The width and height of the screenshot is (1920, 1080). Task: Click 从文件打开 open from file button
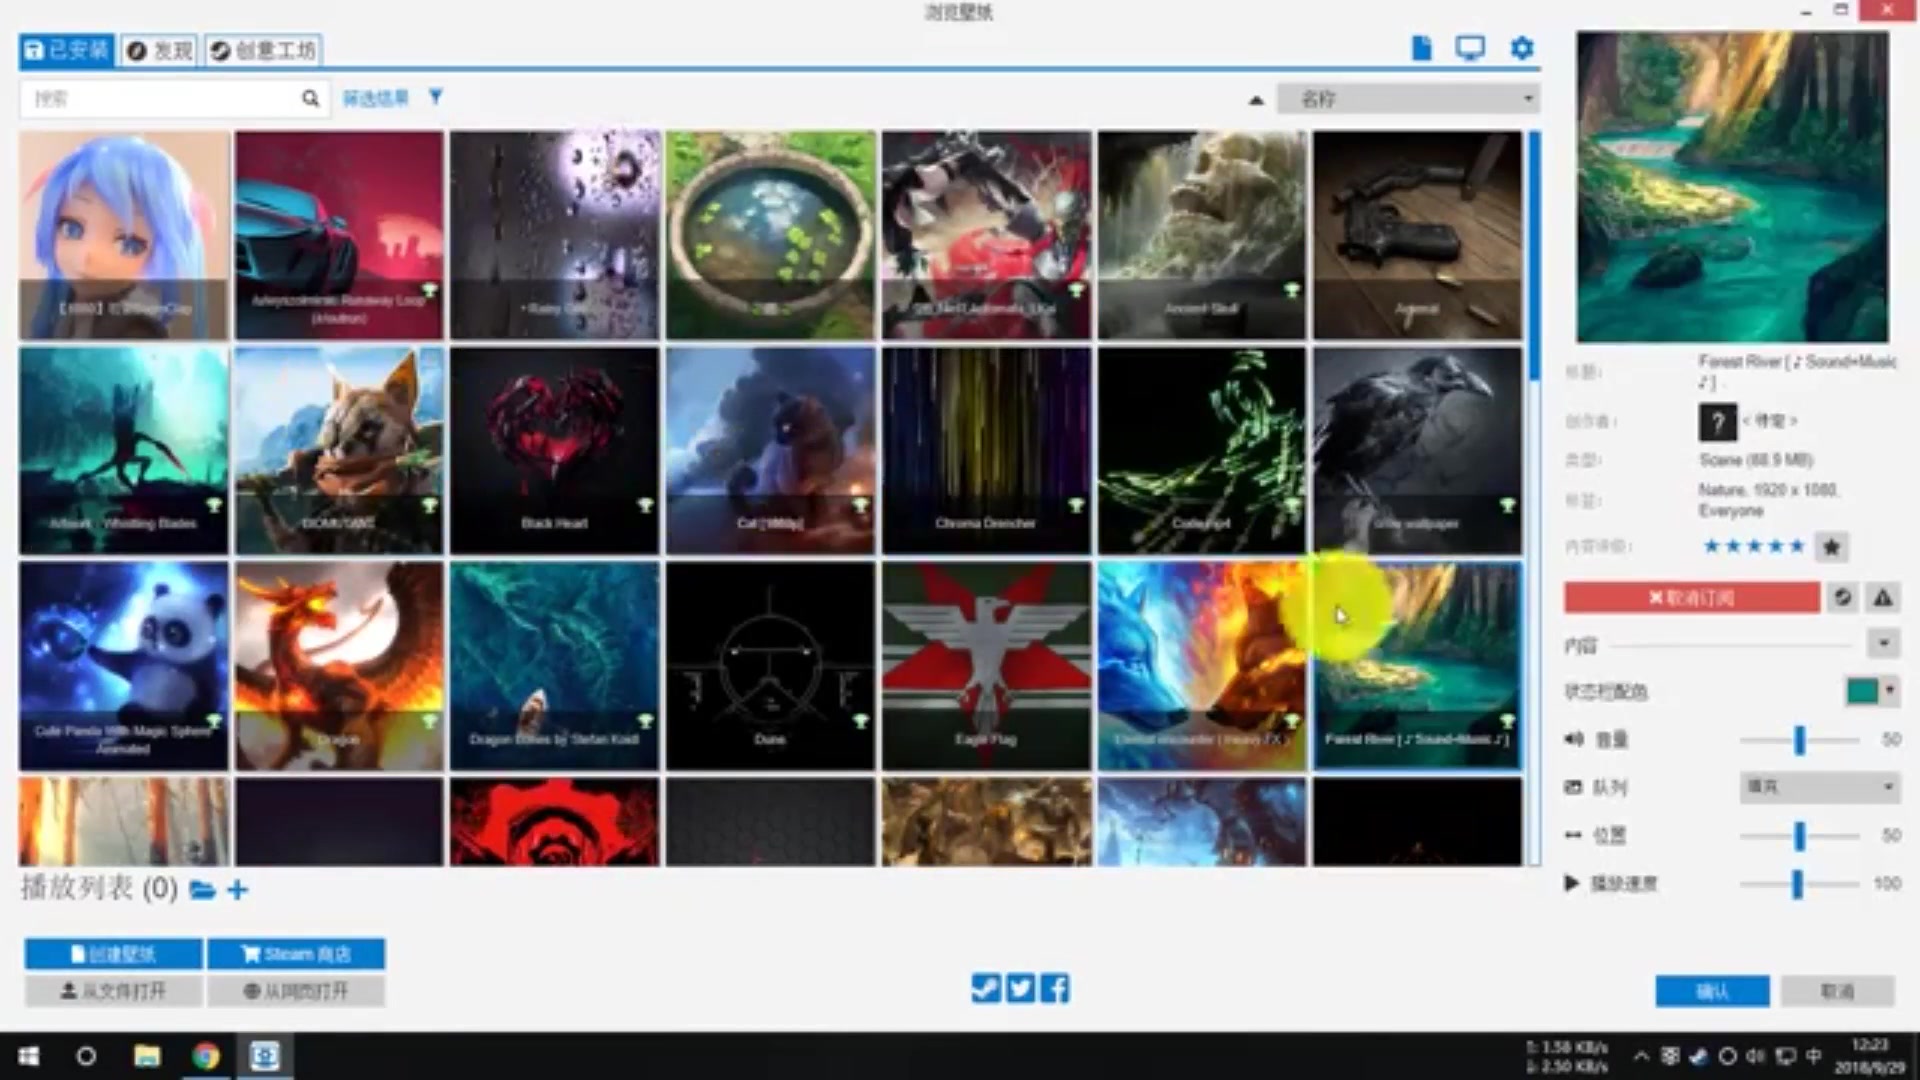tap(114, 991)
